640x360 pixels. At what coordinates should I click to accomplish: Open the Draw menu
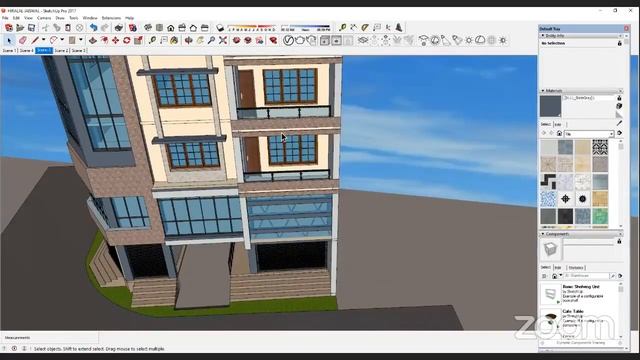(60, 18)
